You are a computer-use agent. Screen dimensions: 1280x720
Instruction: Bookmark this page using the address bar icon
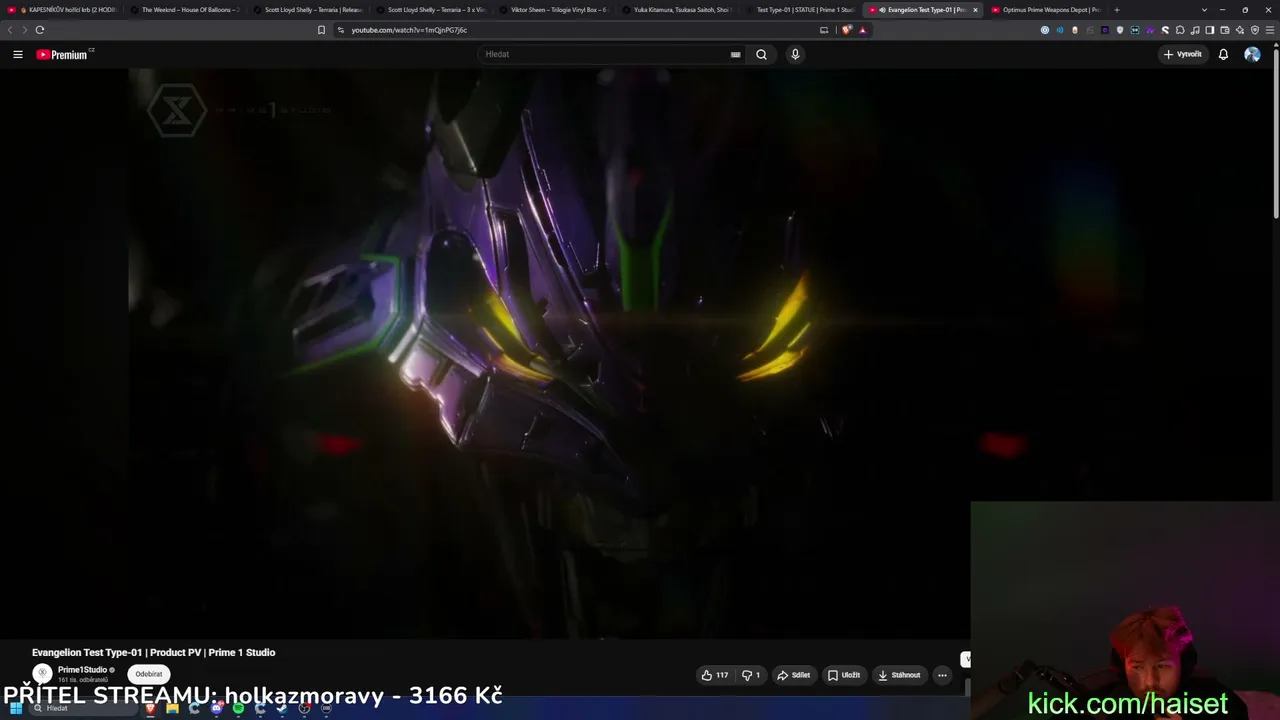pos(321,30)
